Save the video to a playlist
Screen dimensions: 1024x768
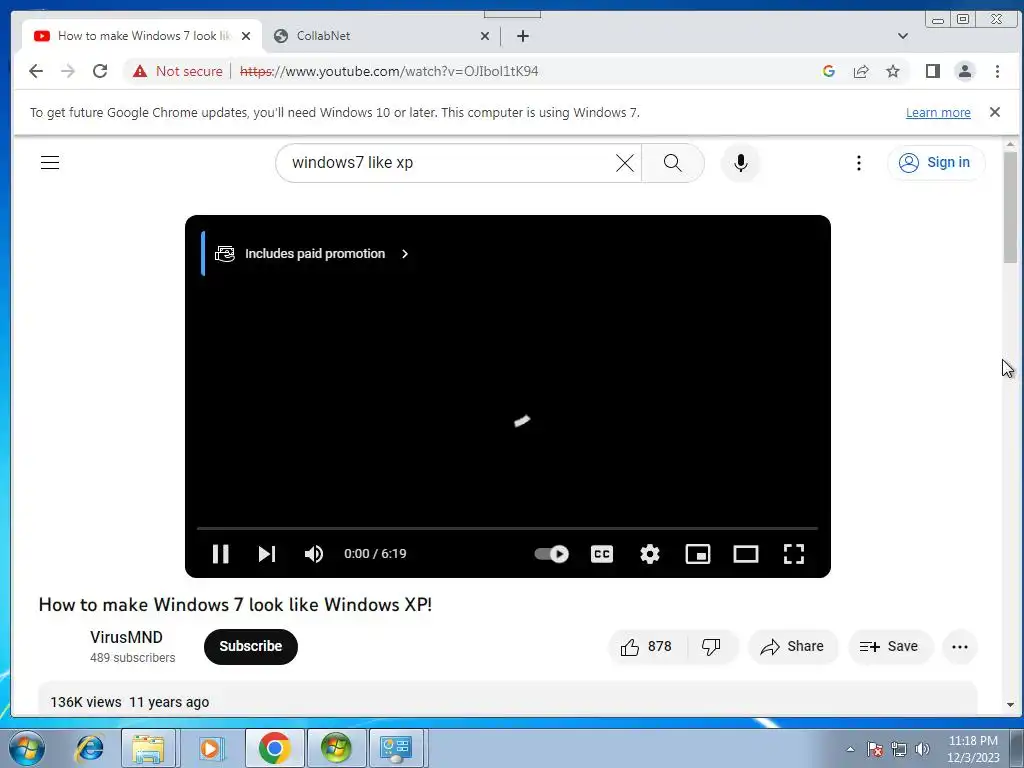click(890, 647)
